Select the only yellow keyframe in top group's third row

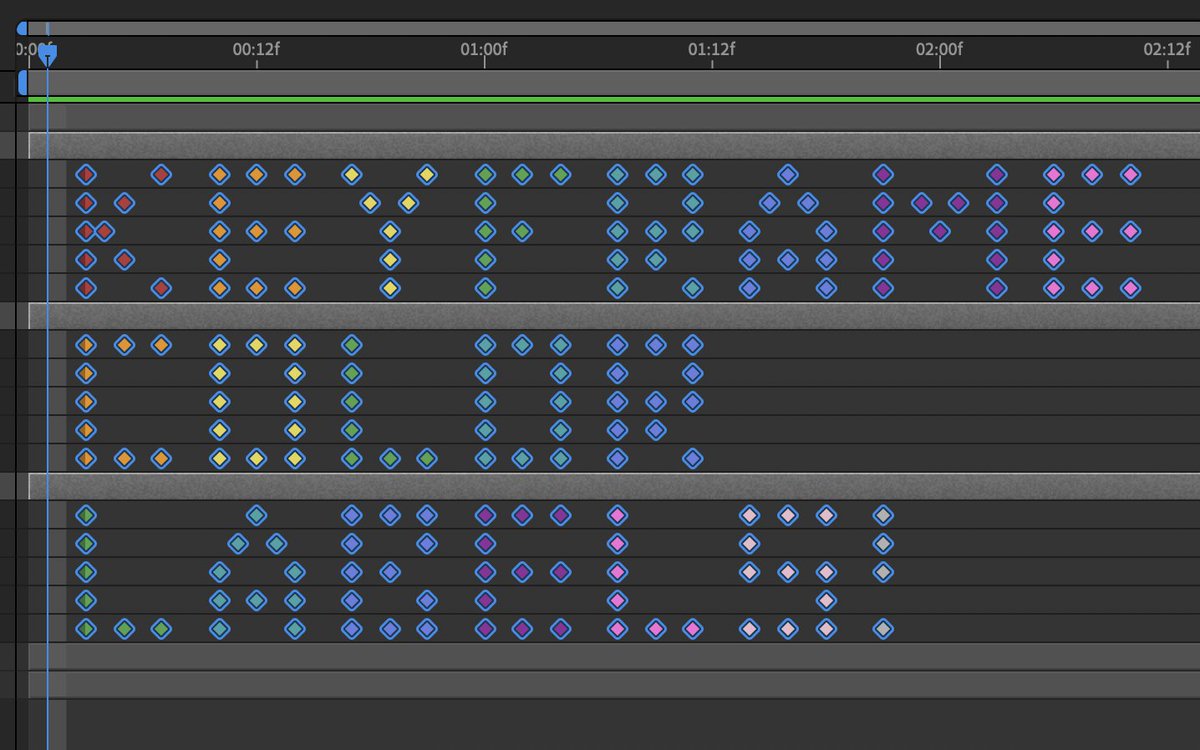[390, 231]
